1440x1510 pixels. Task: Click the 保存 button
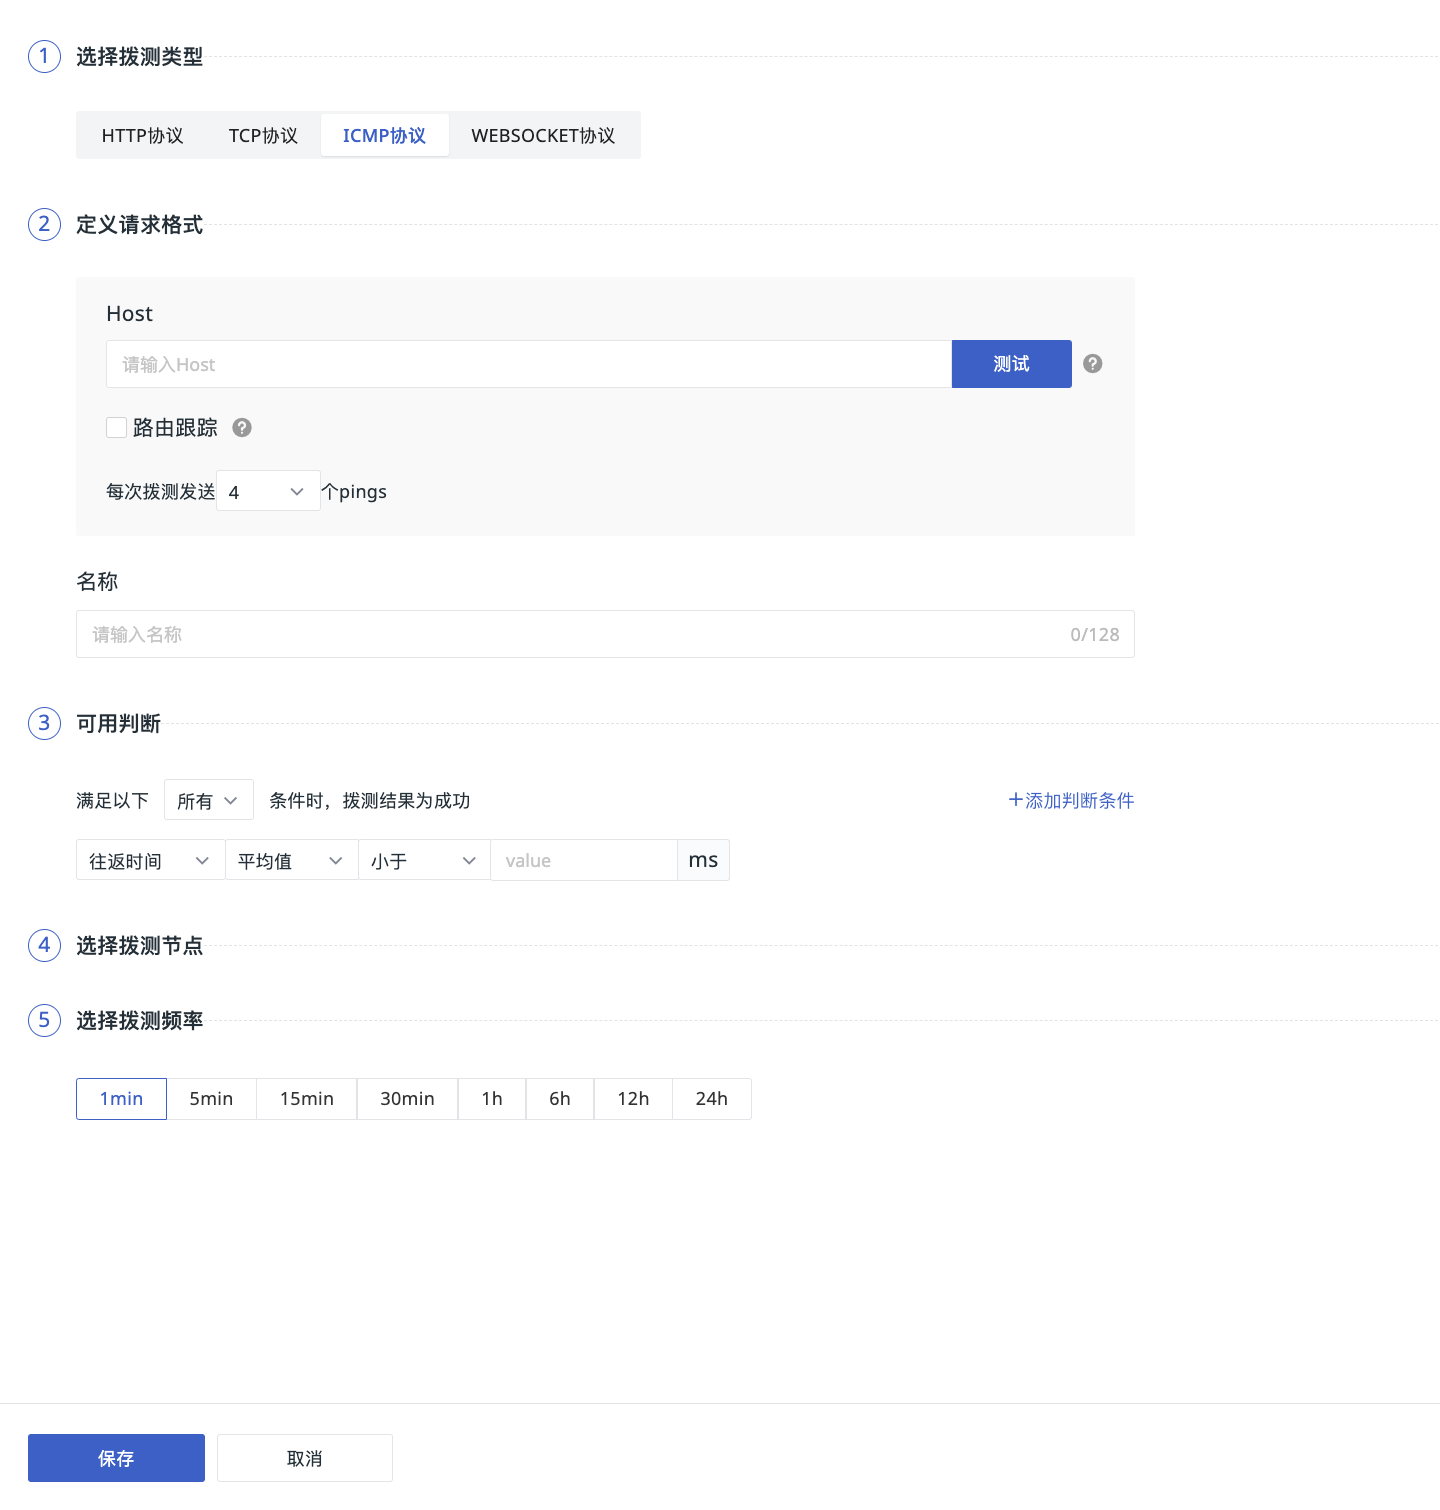[116, 1458]
